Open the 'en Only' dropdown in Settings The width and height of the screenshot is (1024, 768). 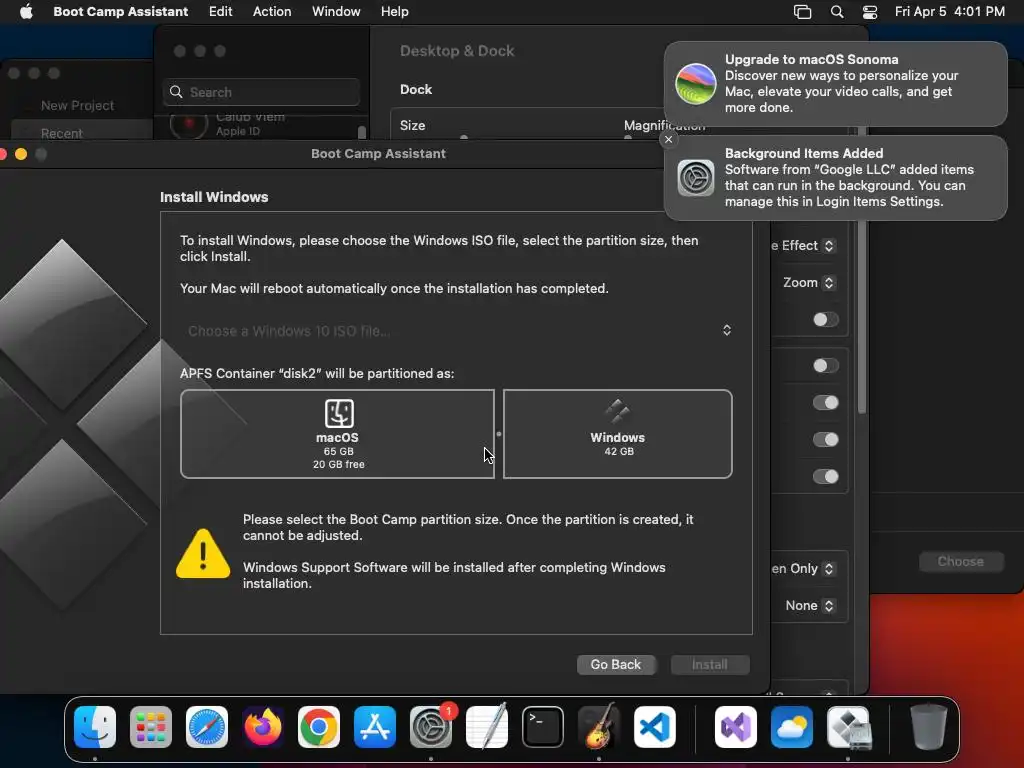coord(829,569)
